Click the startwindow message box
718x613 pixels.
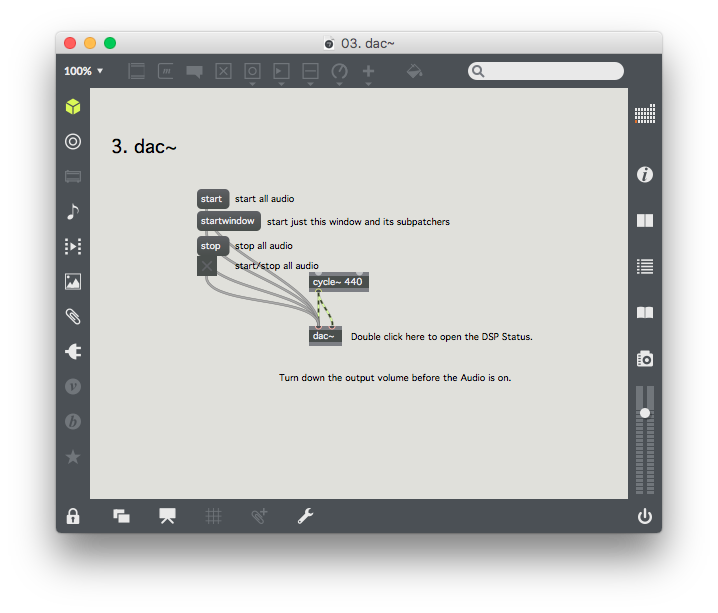coord(228,221)
